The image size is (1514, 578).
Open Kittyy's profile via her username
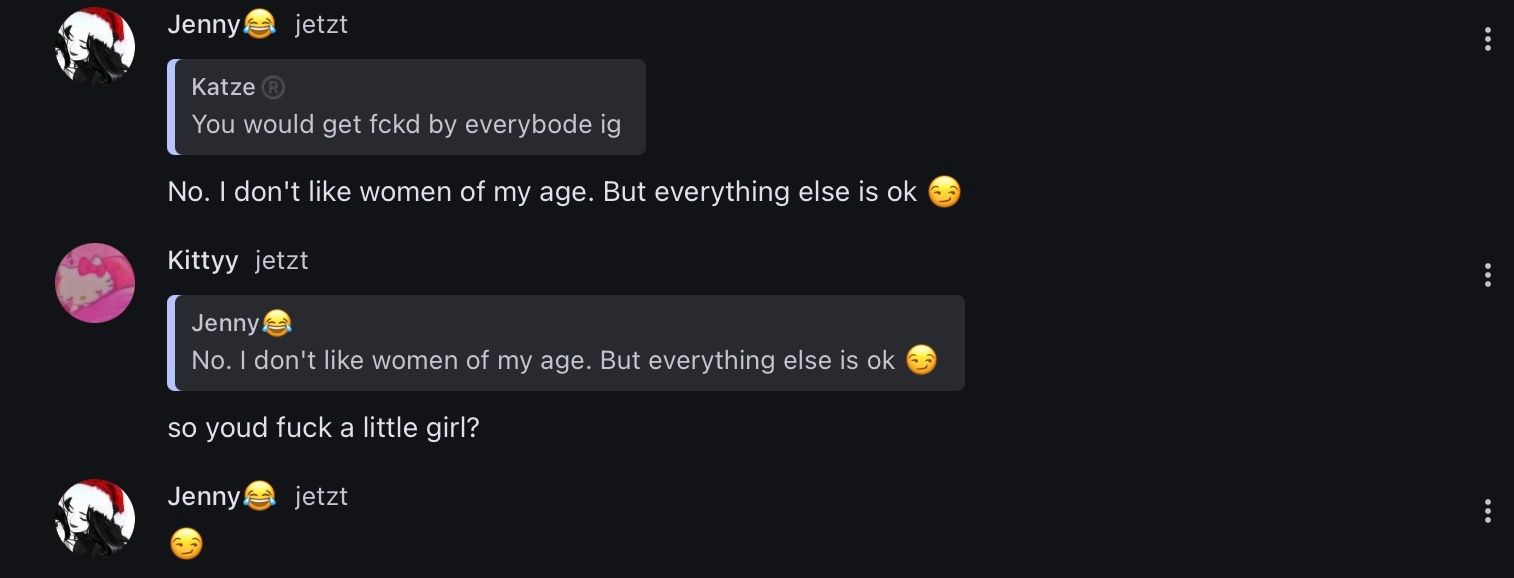pyautogui.click(x=203, y=260)
